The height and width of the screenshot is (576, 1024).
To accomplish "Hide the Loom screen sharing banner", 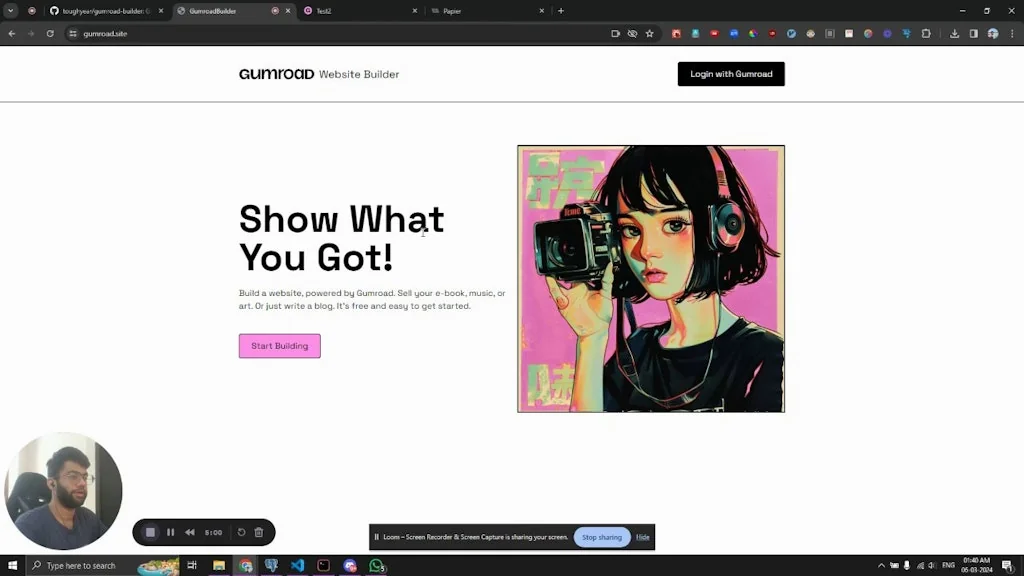I will 642,537.
